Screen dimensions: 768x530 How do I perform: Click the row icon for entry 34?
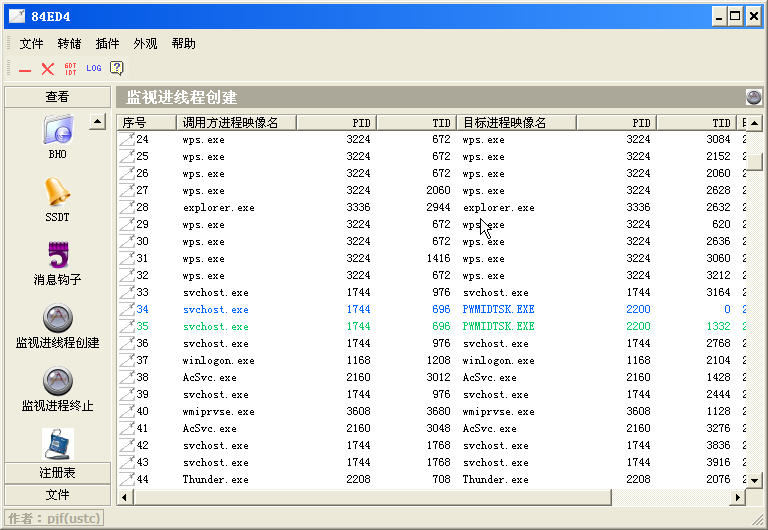tap(127, 309)
